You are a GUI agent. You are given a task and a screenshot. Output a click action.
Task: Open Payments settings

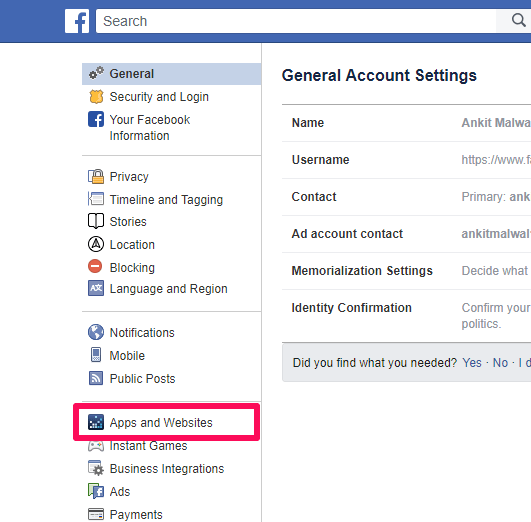(136, 515)
